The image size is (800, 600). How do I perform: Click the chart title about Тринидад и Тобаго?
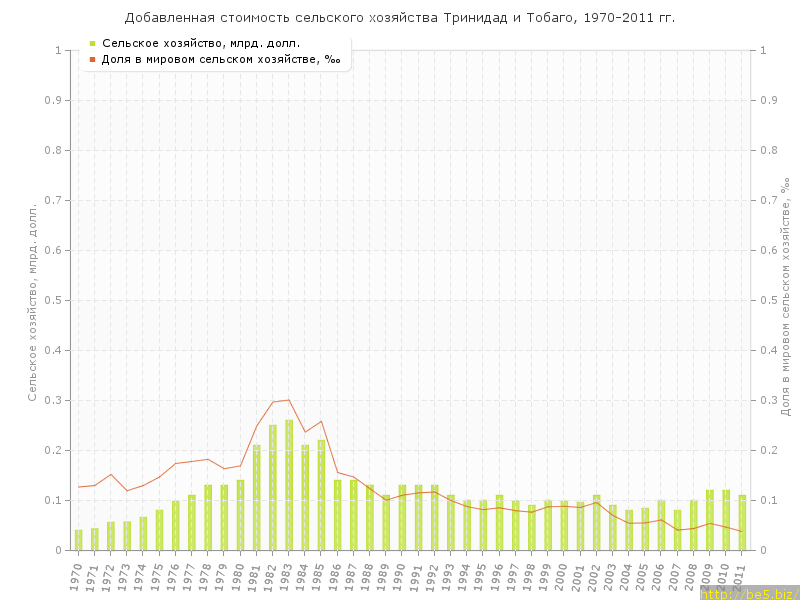coord(400,17)
